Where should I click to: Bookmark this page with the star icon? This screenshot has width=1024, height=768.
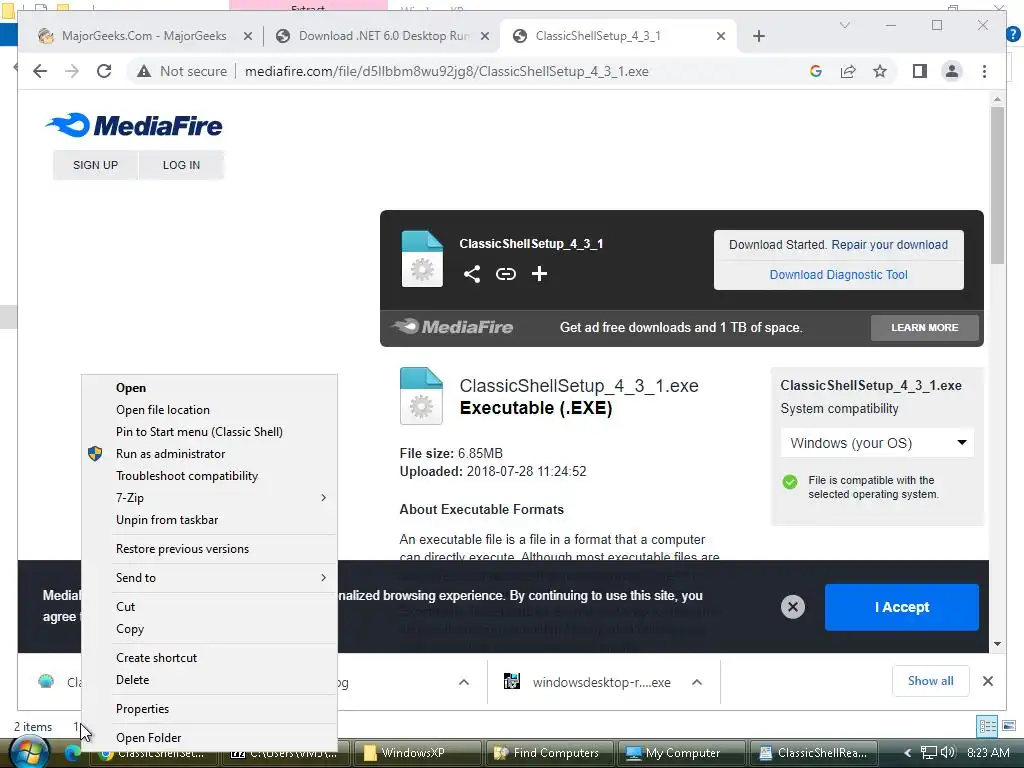880,71
